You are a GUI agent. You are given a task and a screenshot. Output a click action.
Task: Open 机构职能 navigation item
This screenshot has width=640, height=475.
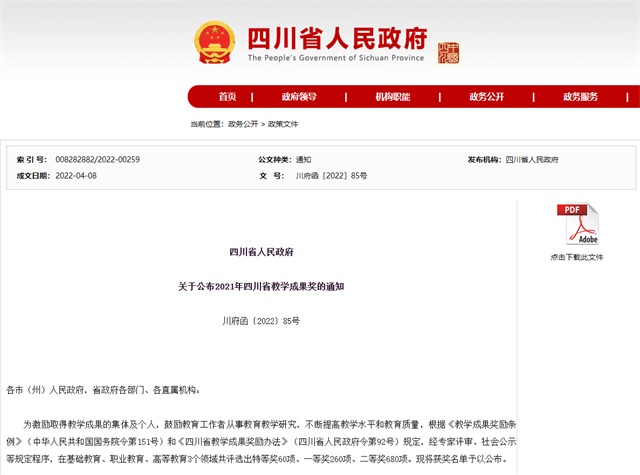[x=393, y=97]
